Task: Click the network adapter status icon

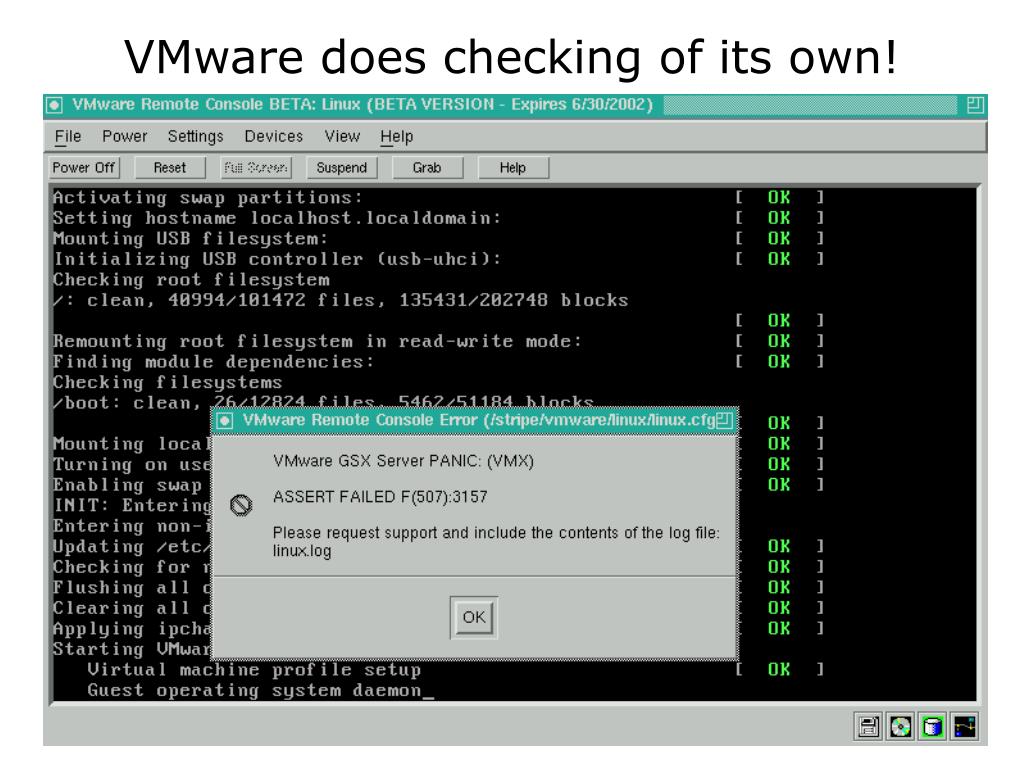Action: pos(965,726)
